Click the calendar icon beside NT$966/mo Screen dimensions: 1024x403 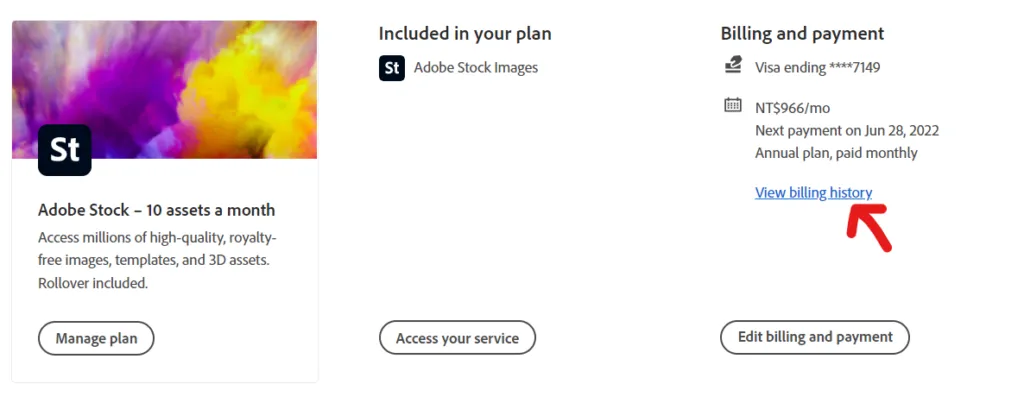click(733, 105)
